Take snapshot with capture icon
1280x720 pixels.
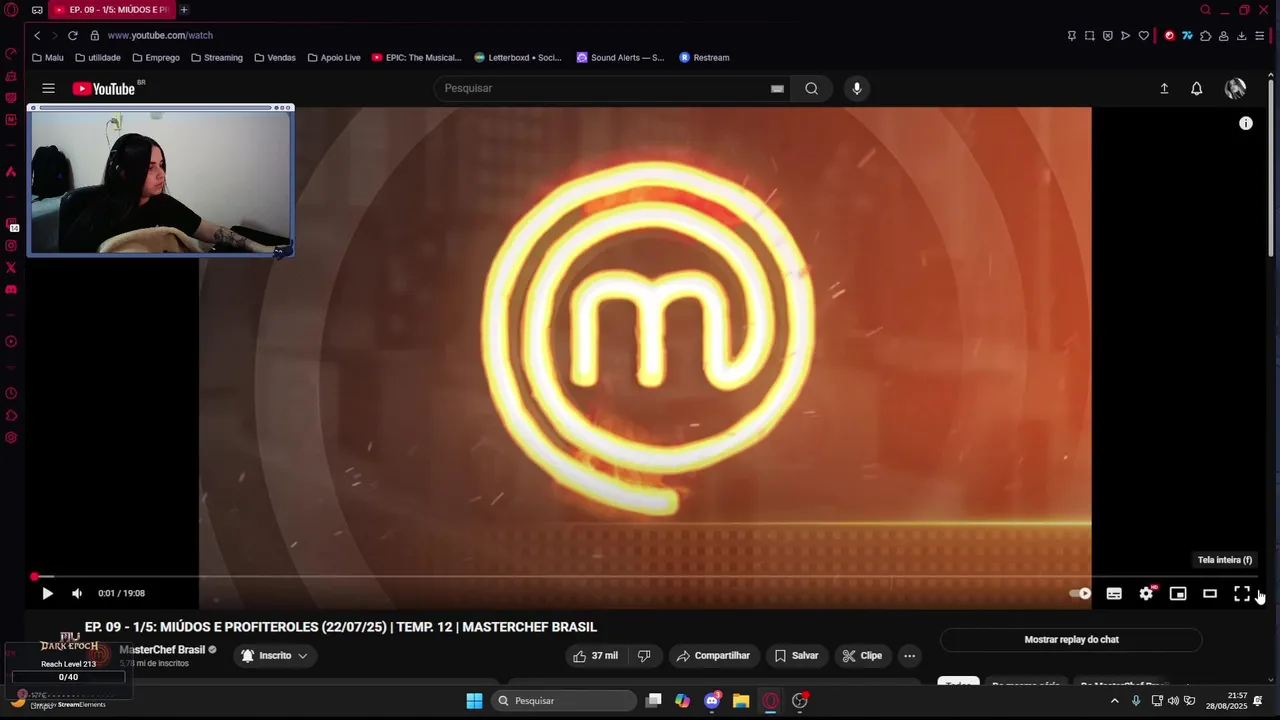click(1090, 35)
